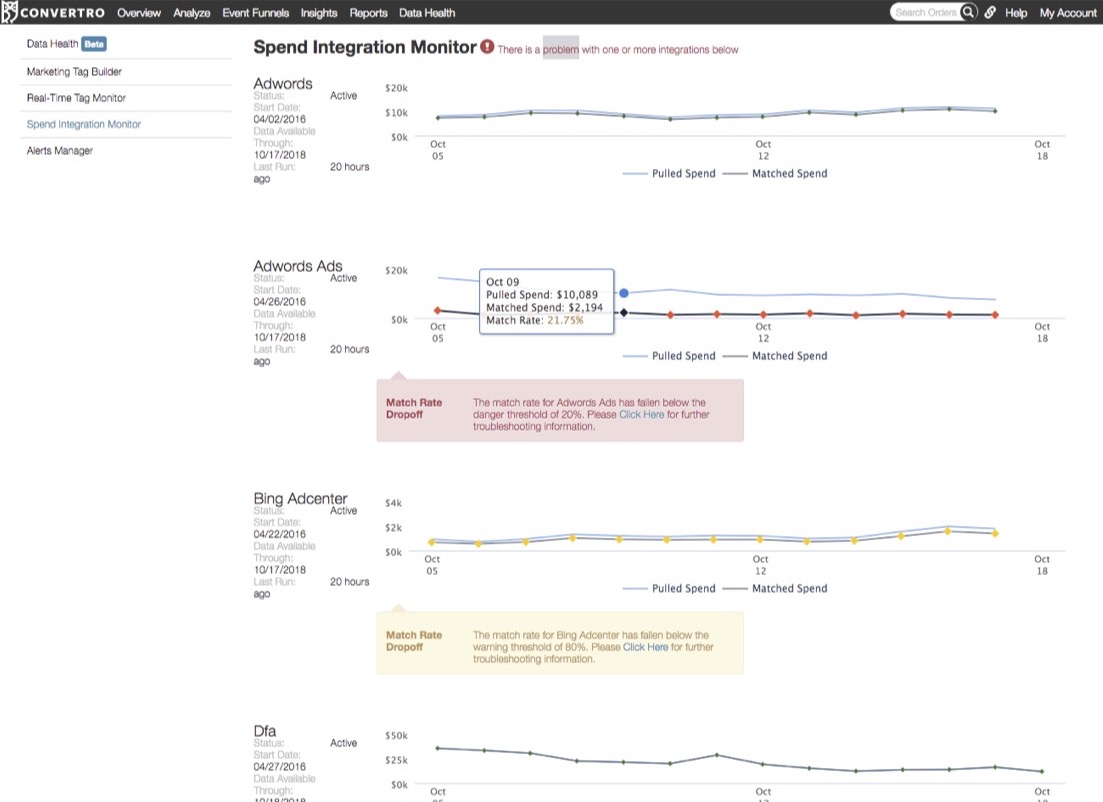
Task: Open the Event Funnels menu
Action: tap(255, 13)
